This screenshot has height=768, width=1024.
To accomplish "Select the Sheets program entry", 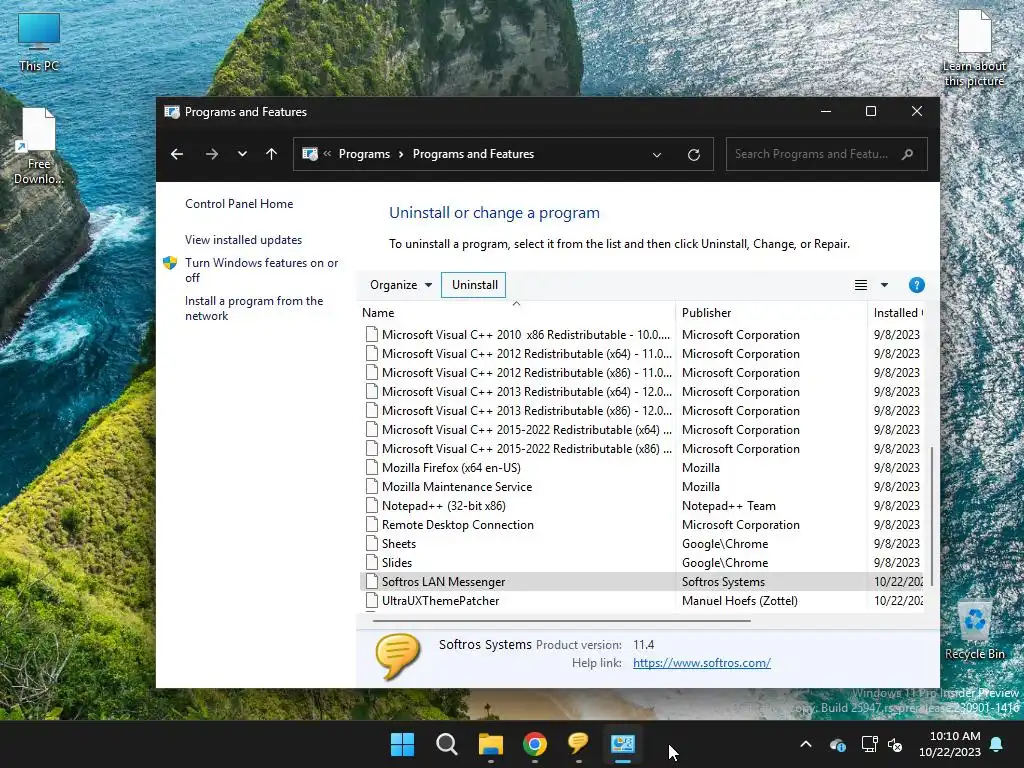I will point(642,543).
